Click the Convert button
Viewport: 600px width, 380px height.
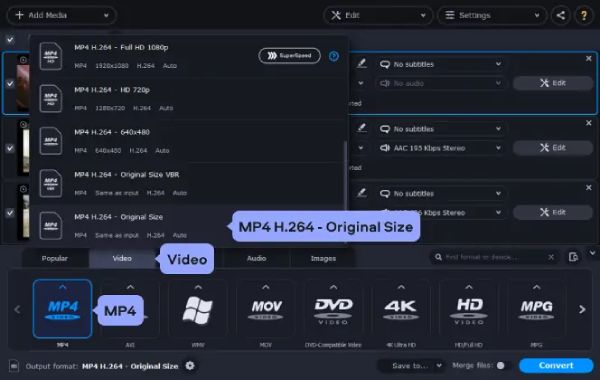coord(556,365)
